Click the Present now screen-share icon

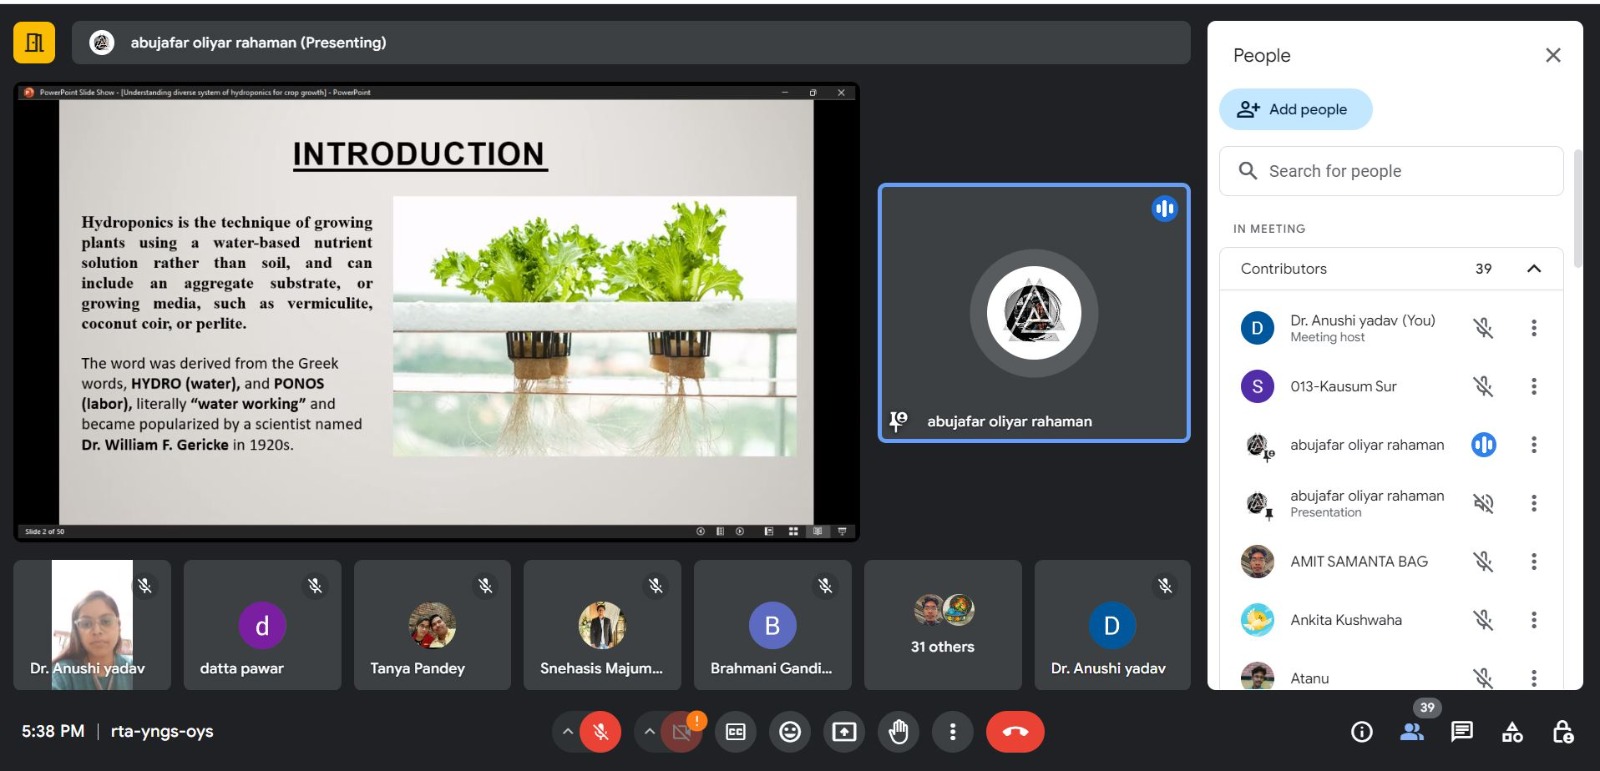844,732
